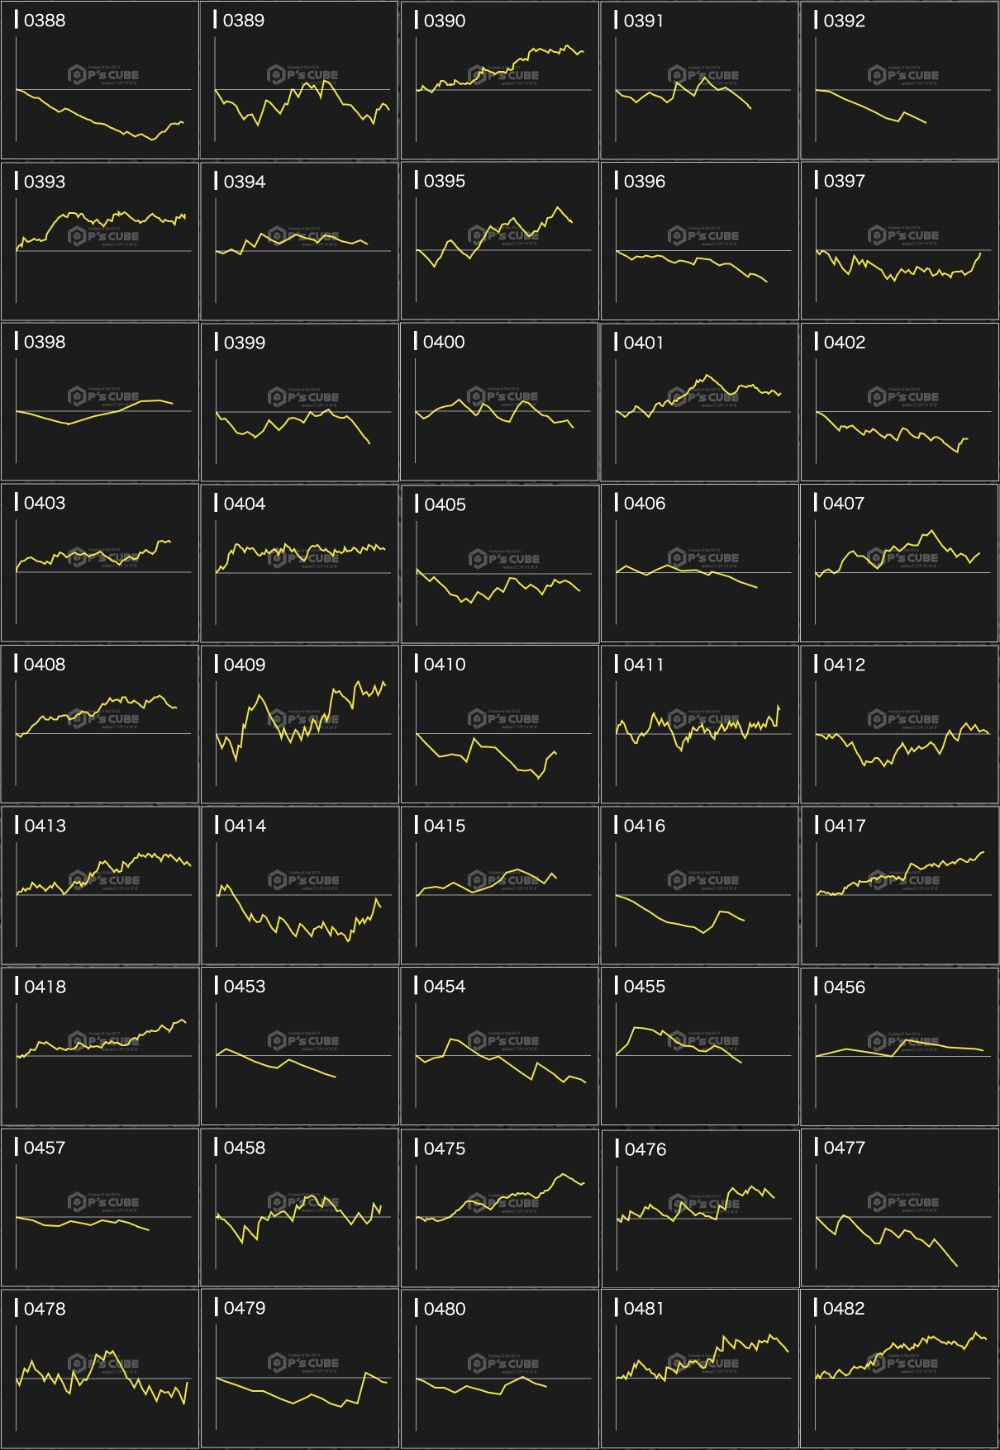Open graph panel 0456

pos(900,1046)
